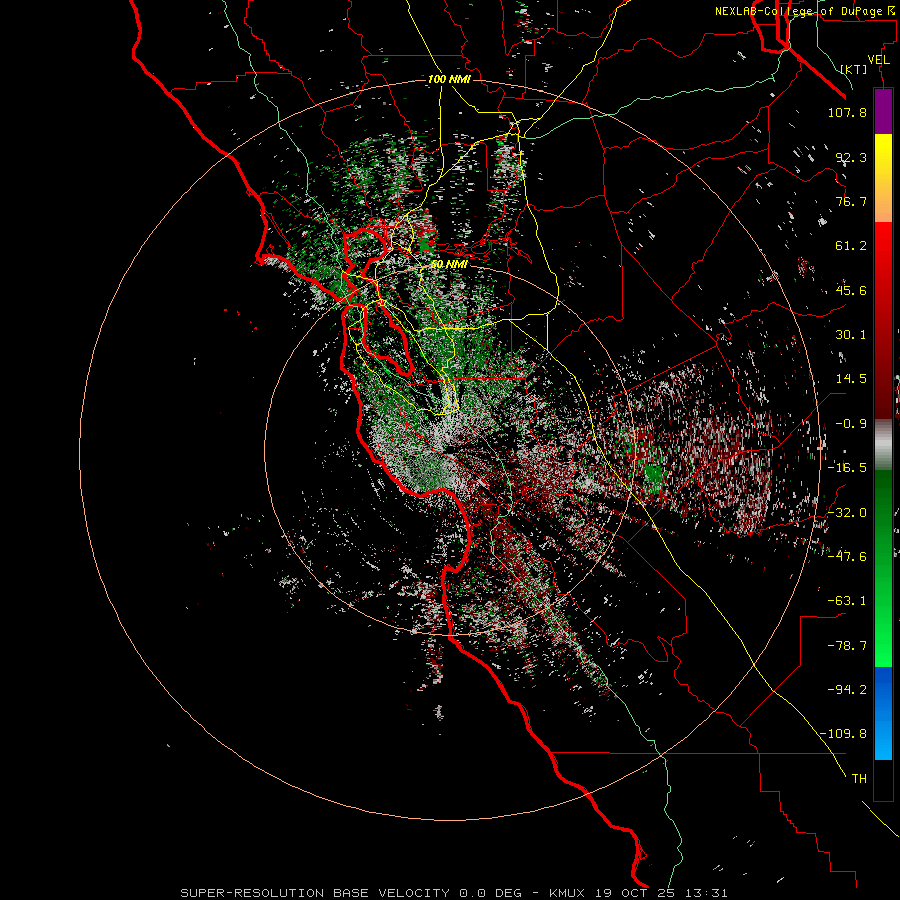The height and width of the screenshot is (900, 900).
Task: Click the VEL legend title
Action: 878,60
